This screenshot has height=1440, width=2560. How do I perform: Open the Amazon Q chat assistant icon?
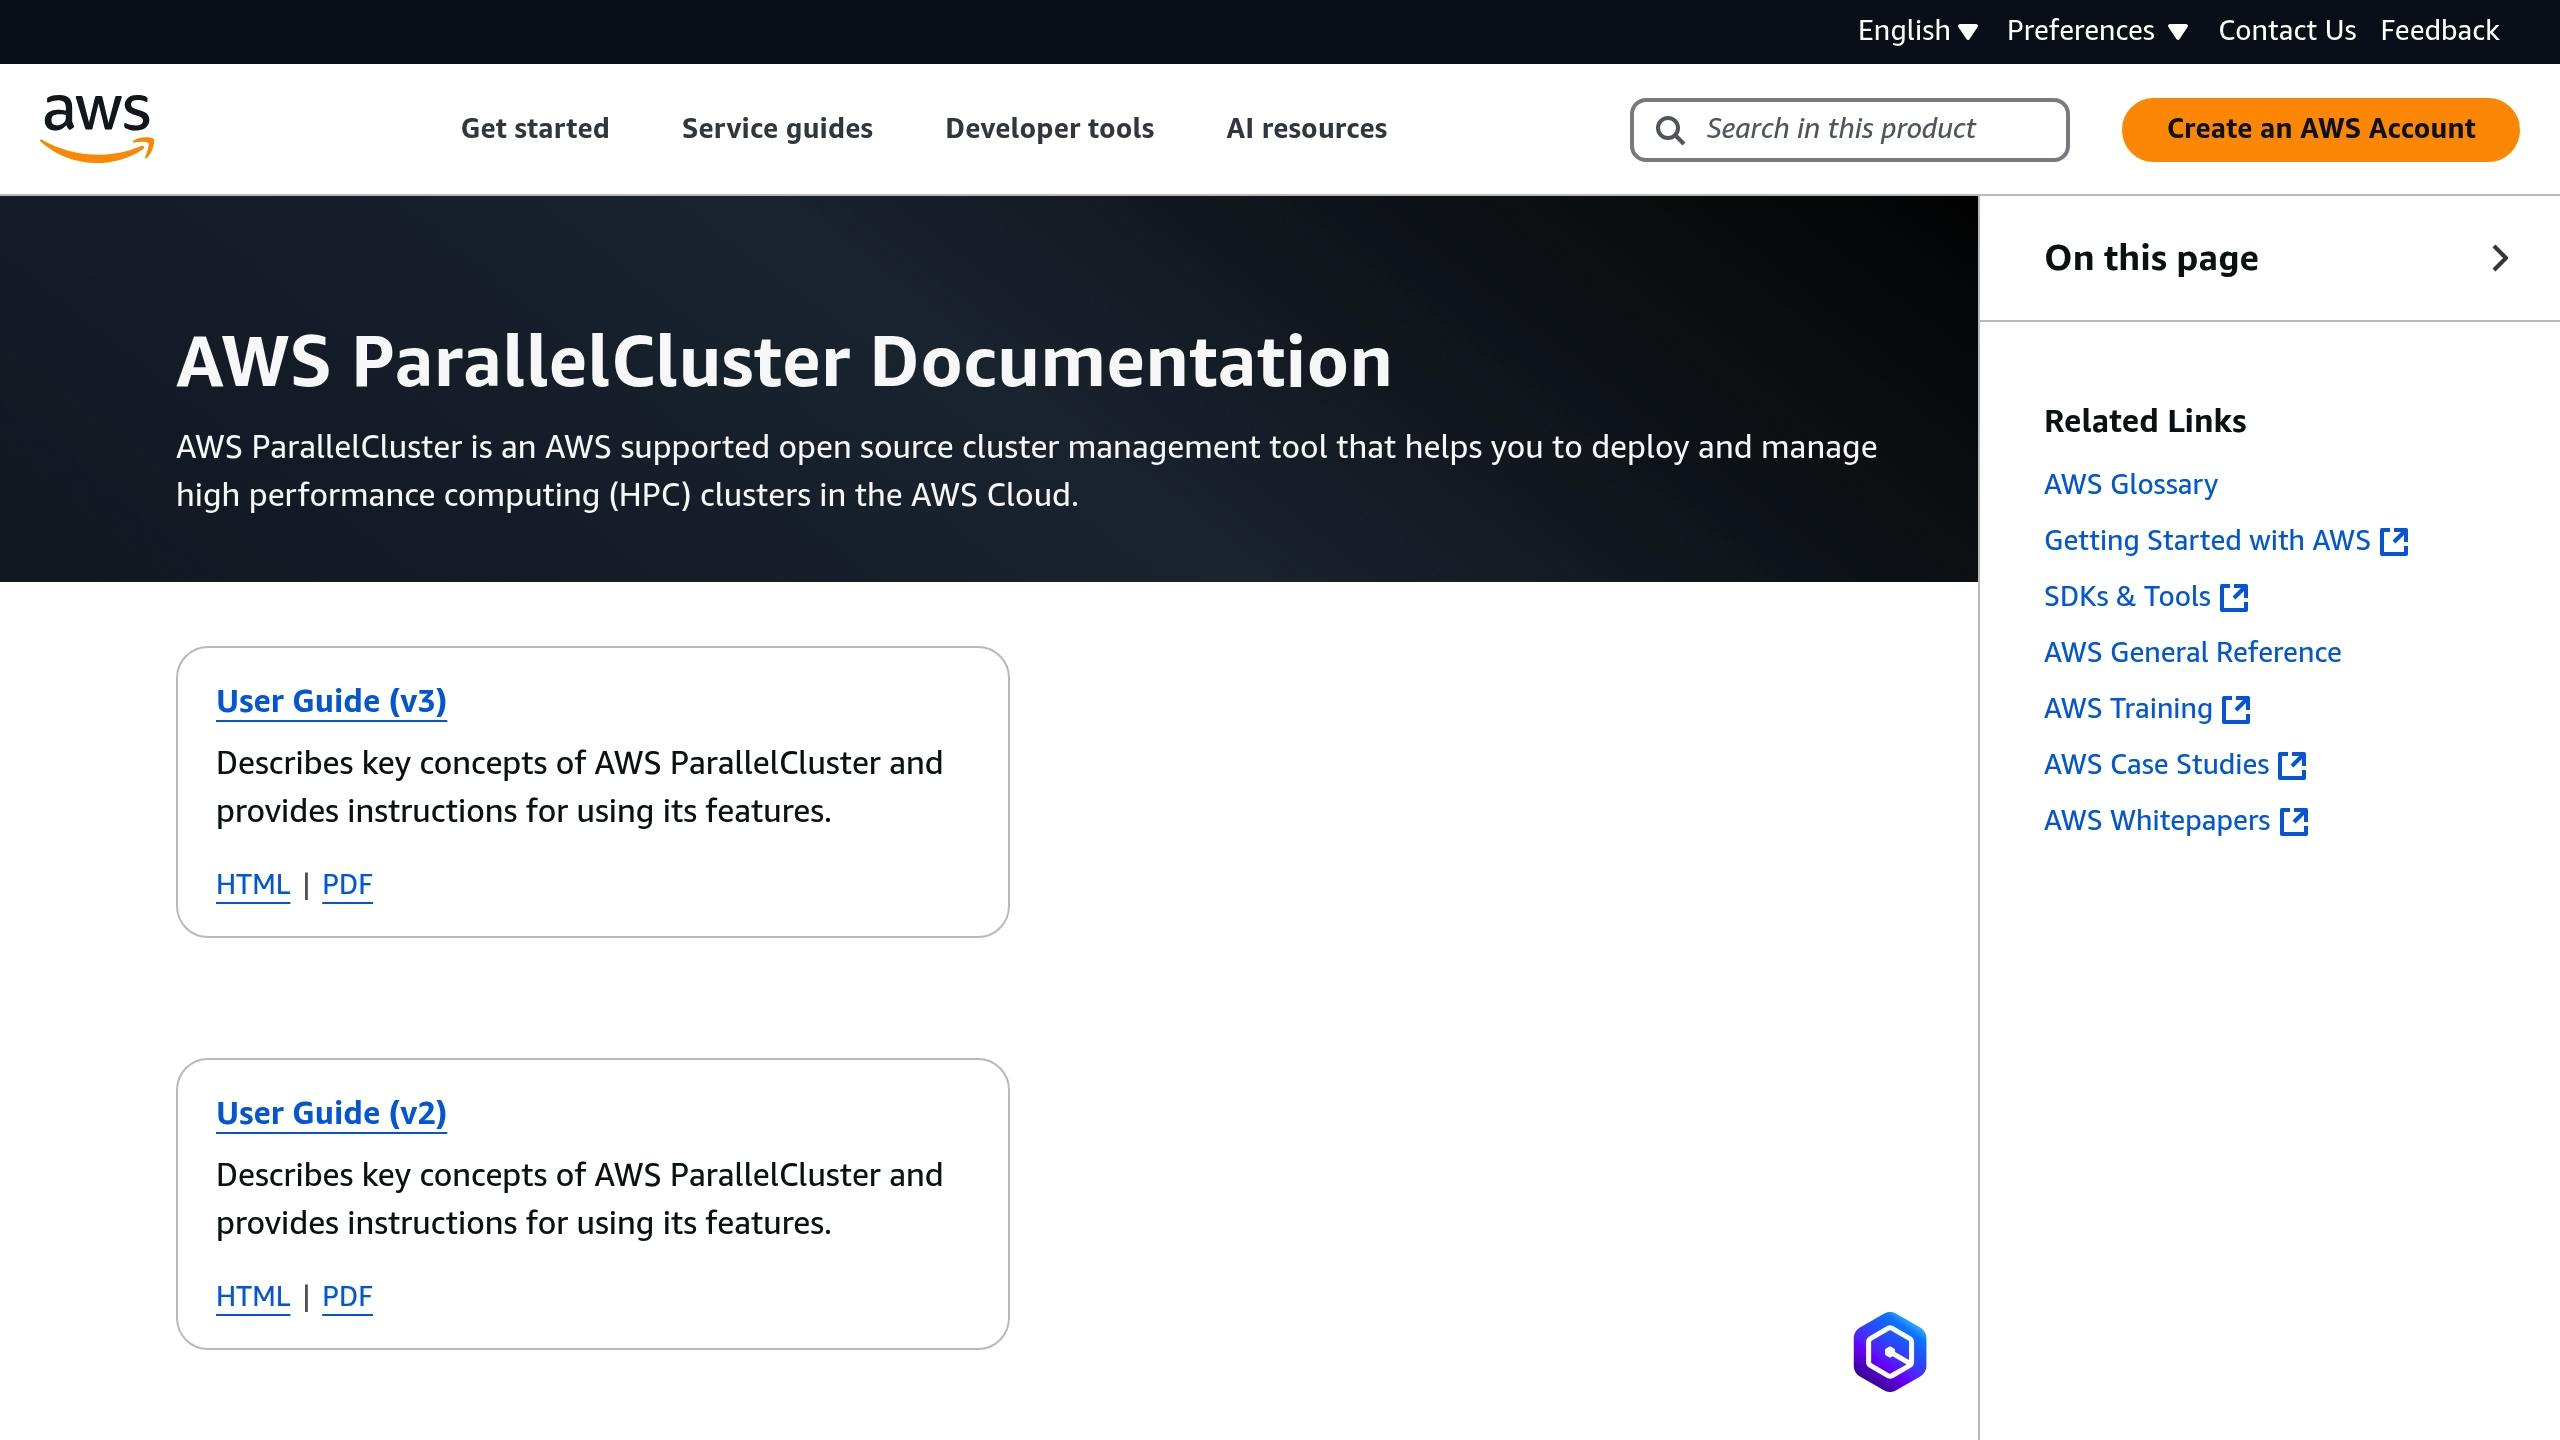[1889, 1352]
